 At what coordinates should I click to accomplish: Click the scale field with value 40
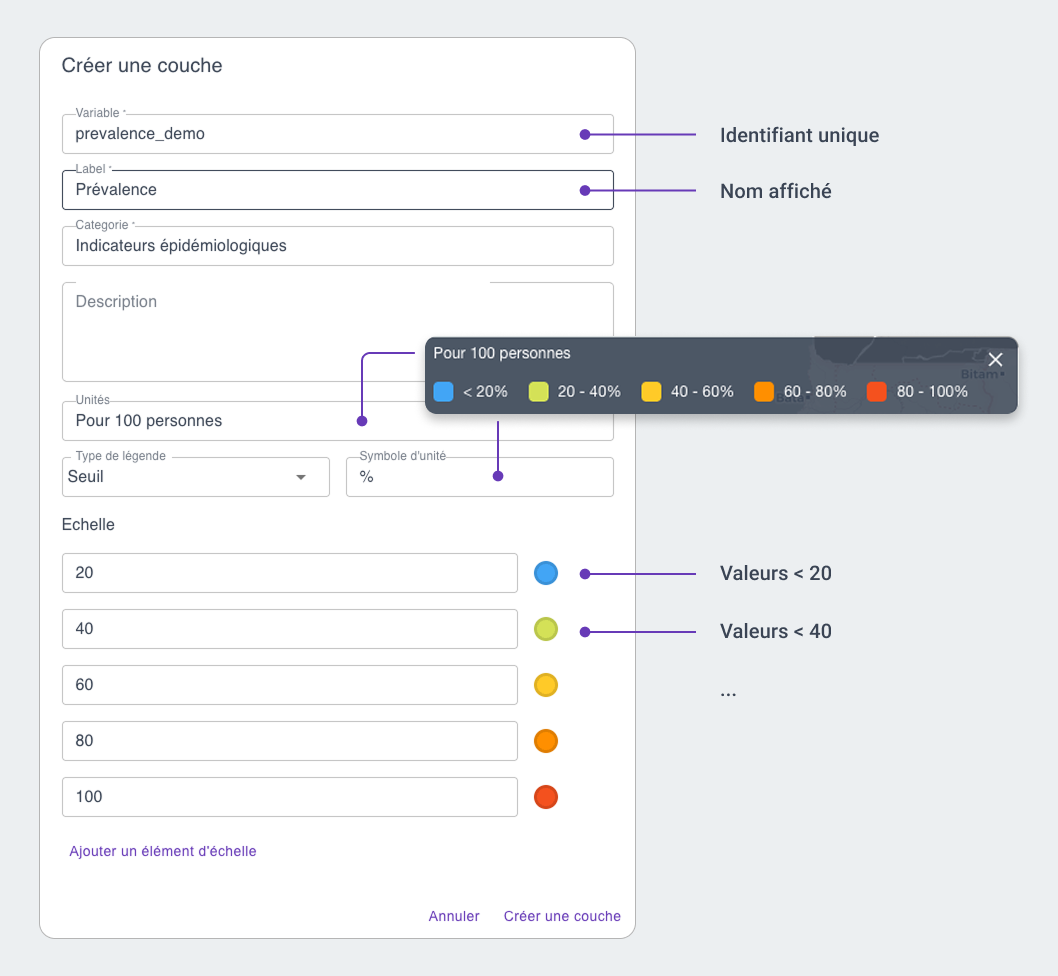(x=289, y=629)
